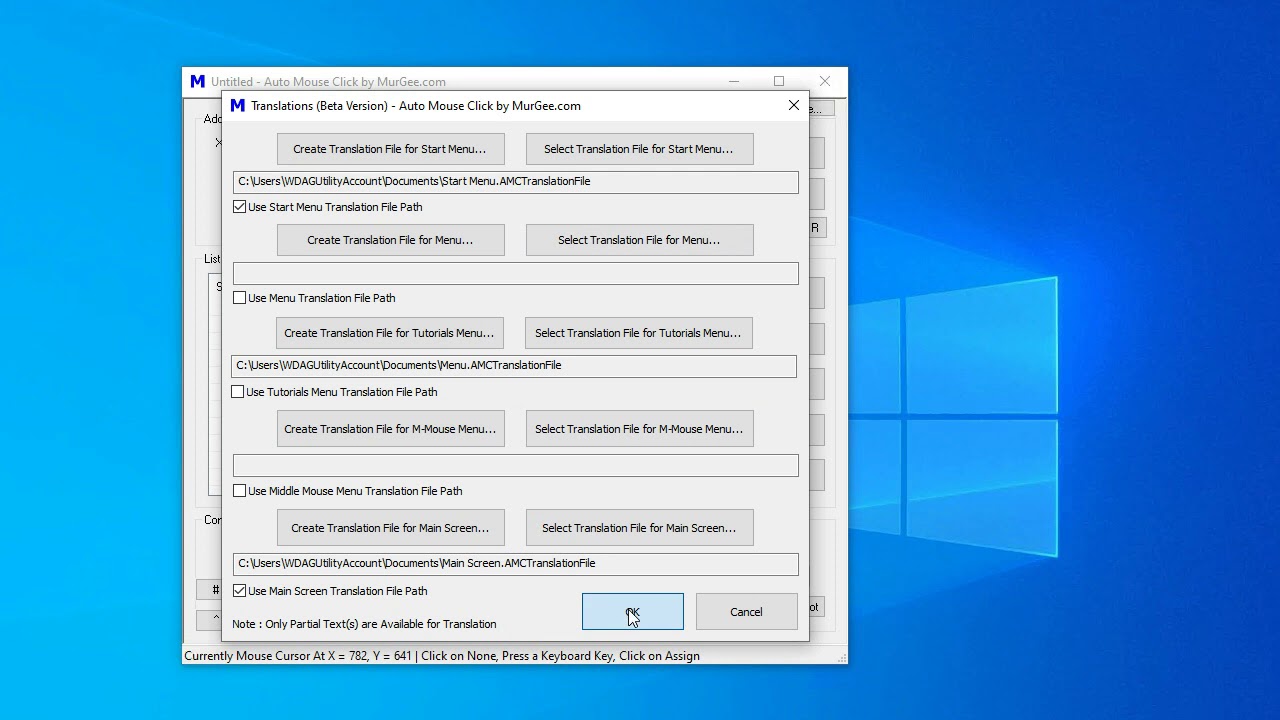Click Create Translation File for Tutorials Menu
This screenshot has width=1280, height=720.
pos(389,333)
